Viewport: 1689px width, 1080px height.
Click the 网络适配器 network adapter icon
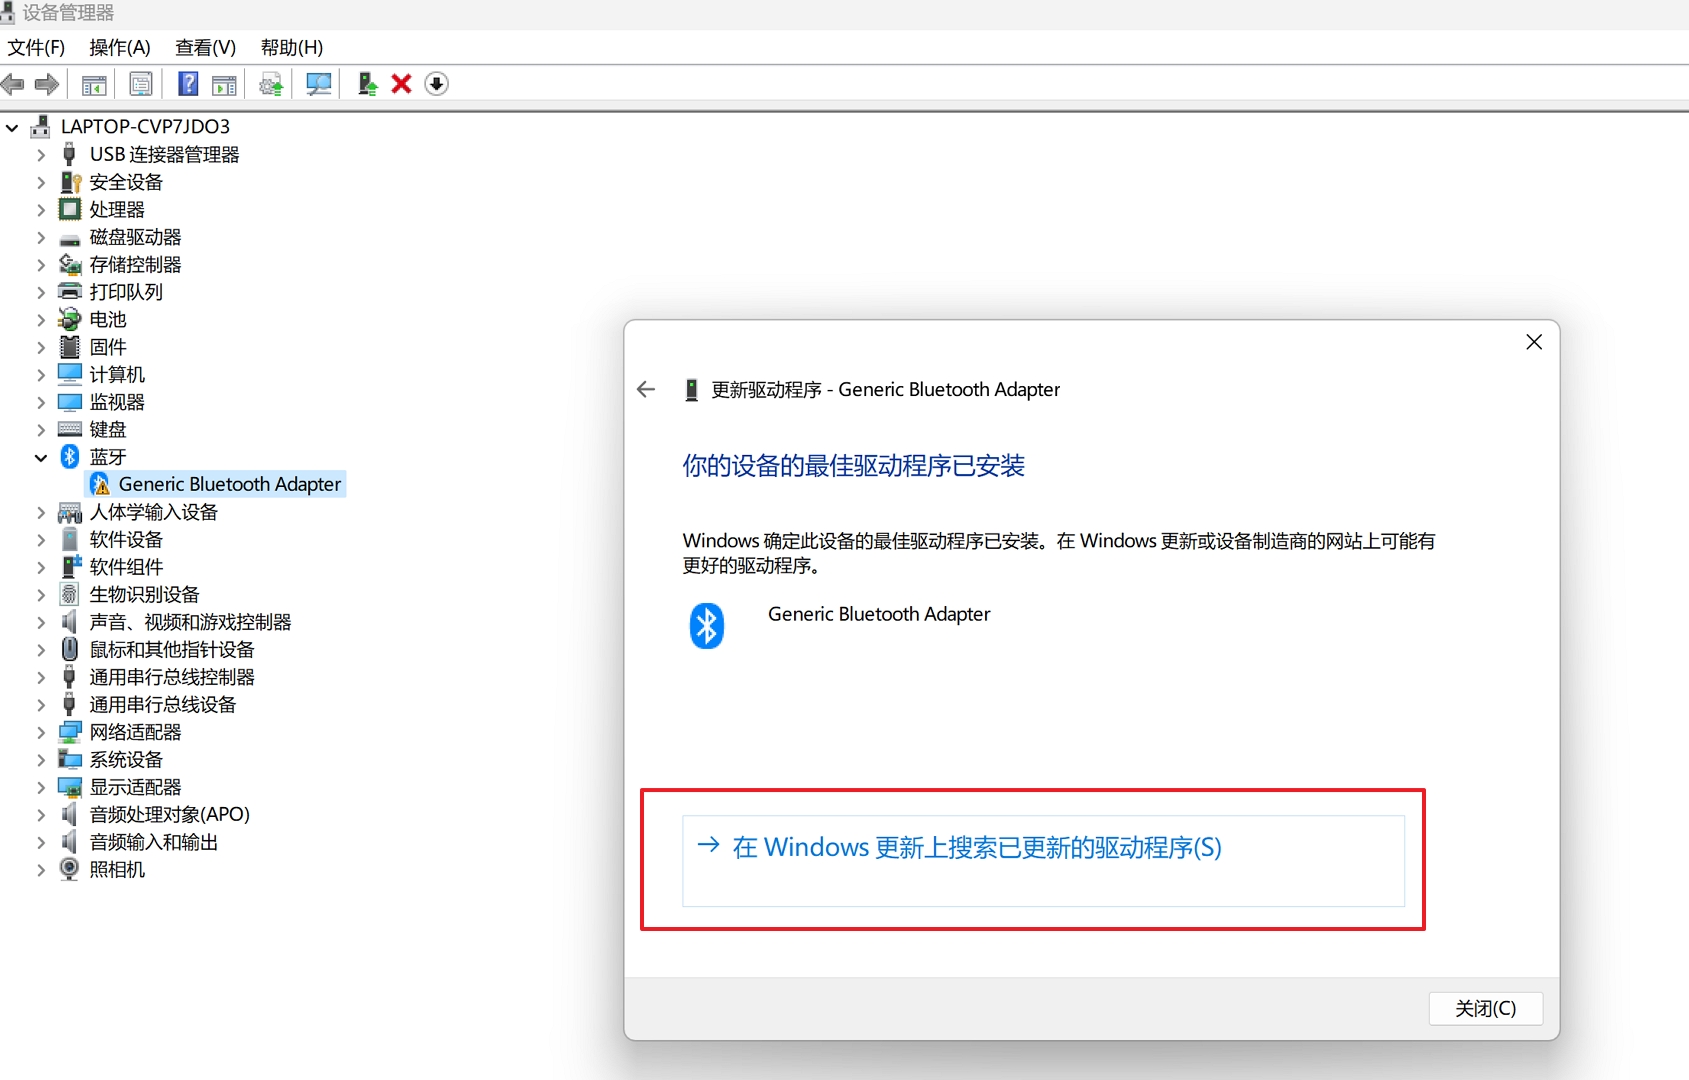point(69,732)
